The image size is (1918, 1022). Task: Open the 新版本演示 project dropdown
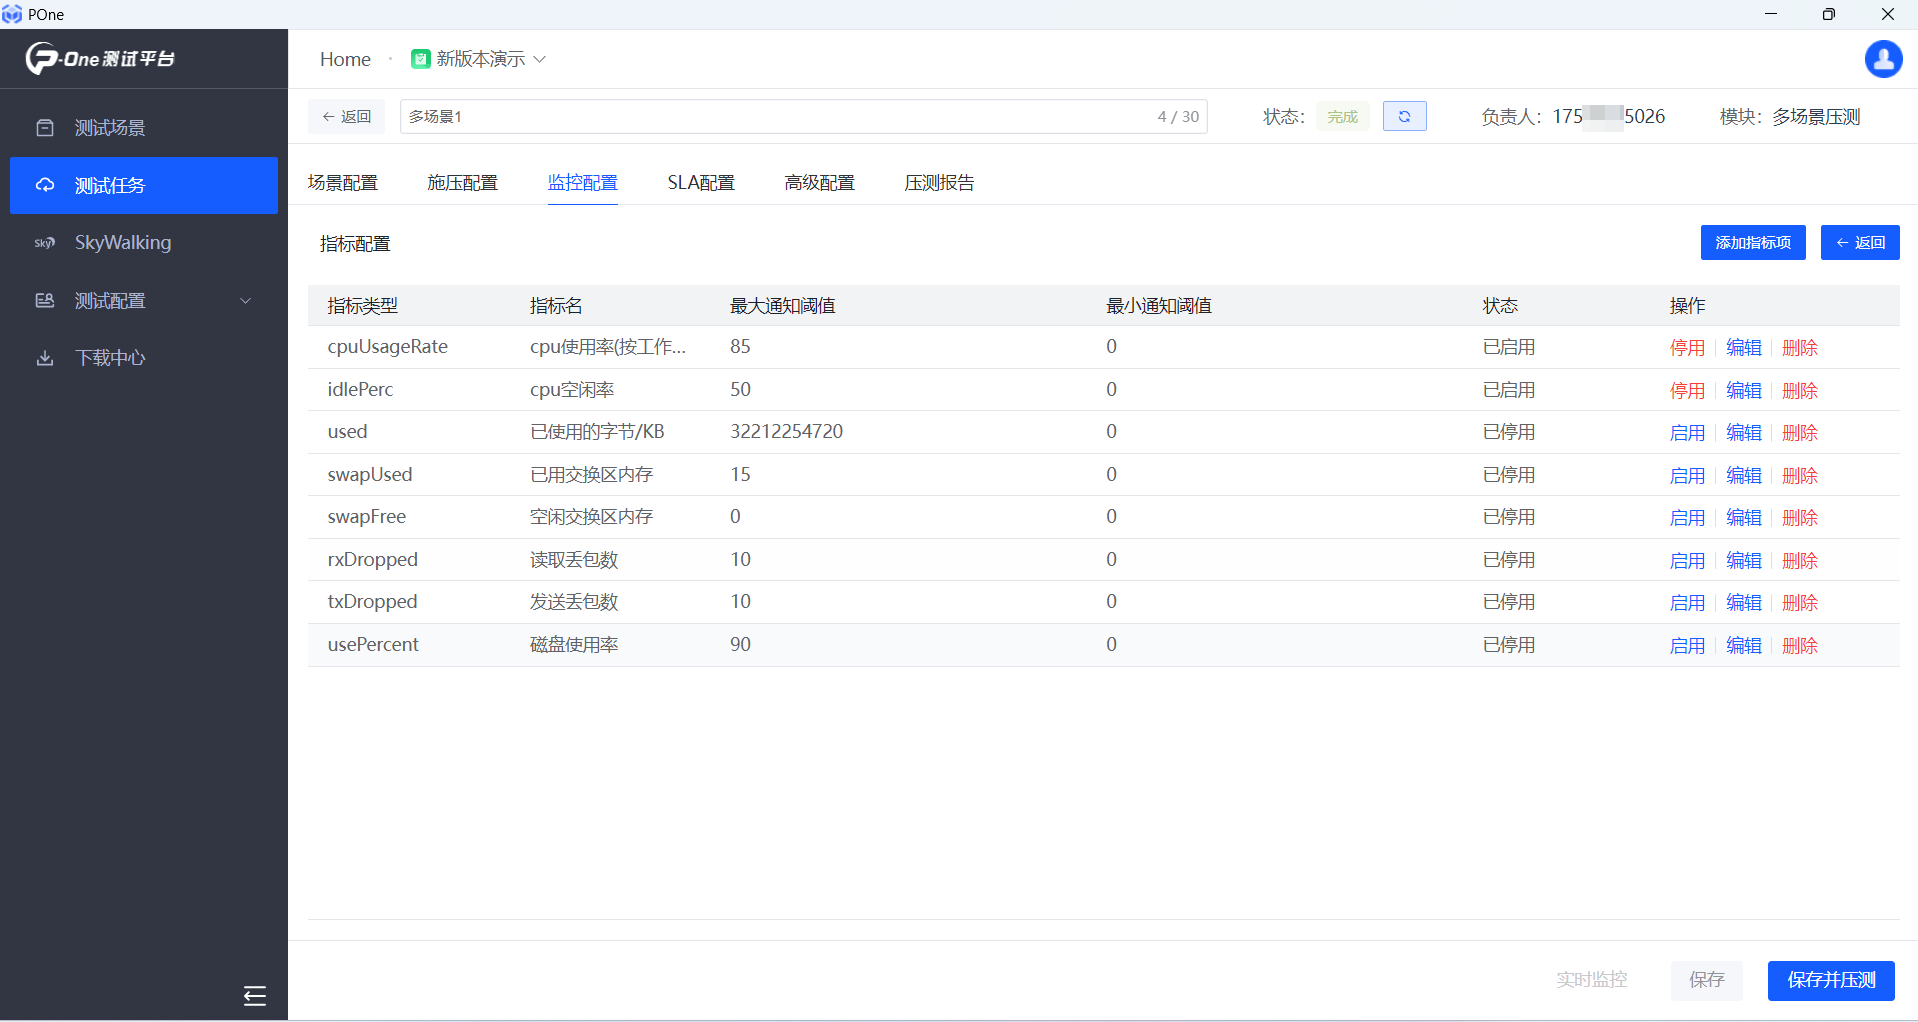coord(479,59)
